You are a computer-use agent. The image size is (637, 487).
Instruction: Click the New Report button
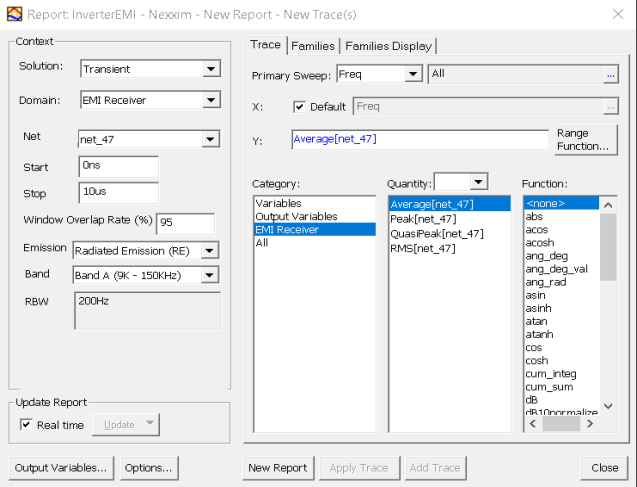click(x=276, y=467)
